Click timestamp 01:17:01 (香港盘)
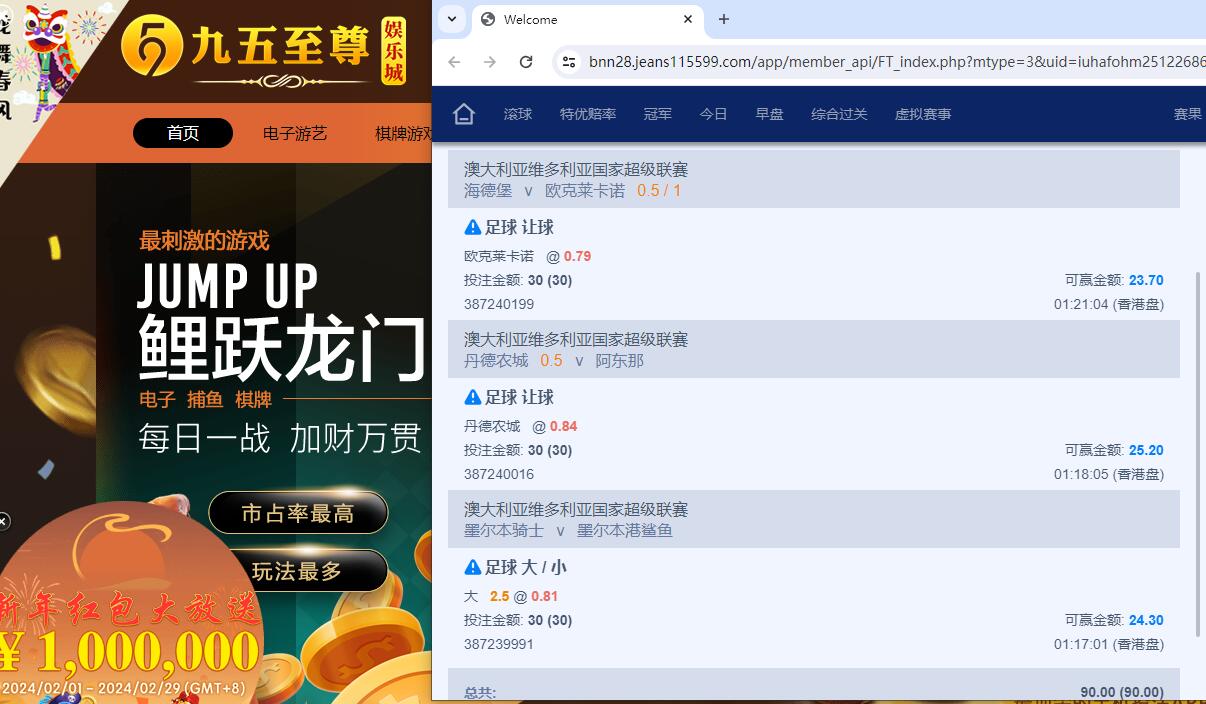Viewport: 1206px width, 704px height. (1109, 644)
